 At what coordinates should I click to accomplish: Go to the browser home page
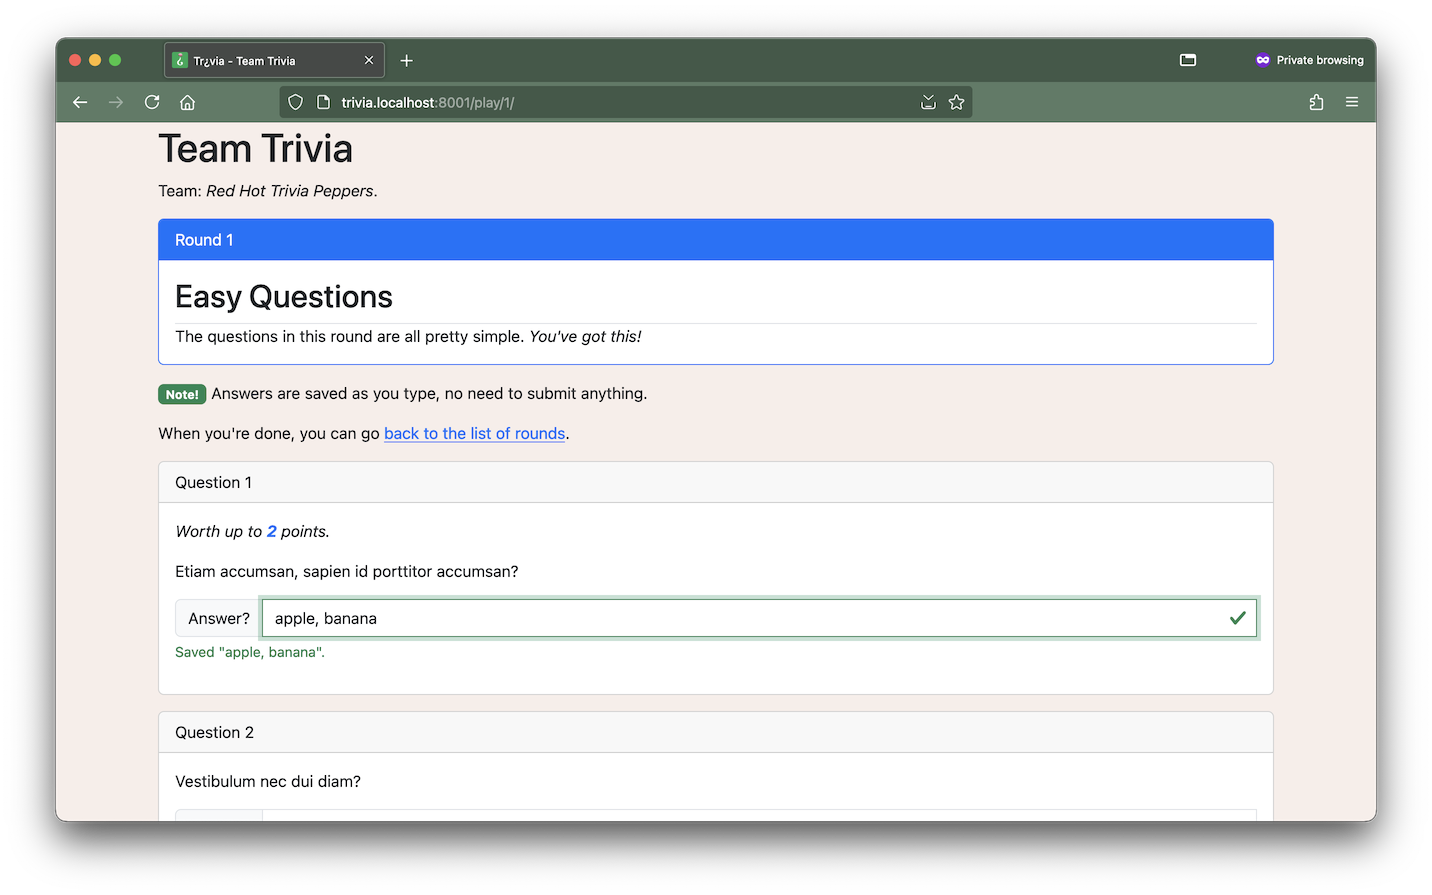pyautogui.click(x=187, y=102)
